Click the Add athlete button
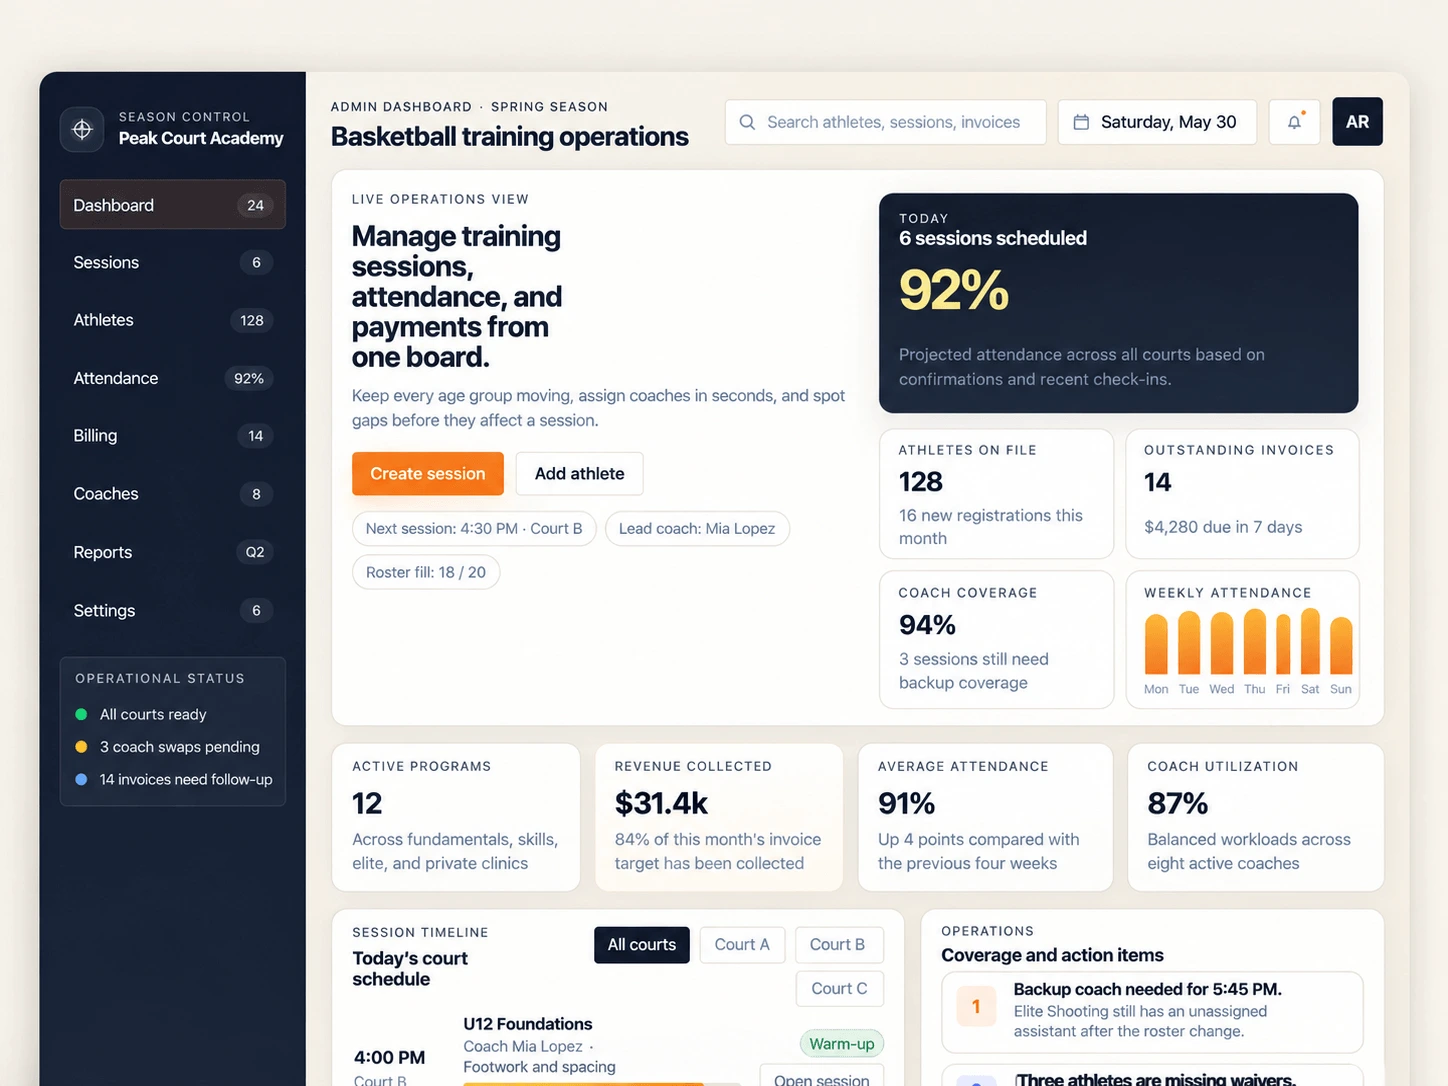1448x1086 pixels. pyautogui.click(x=580, y=474)
